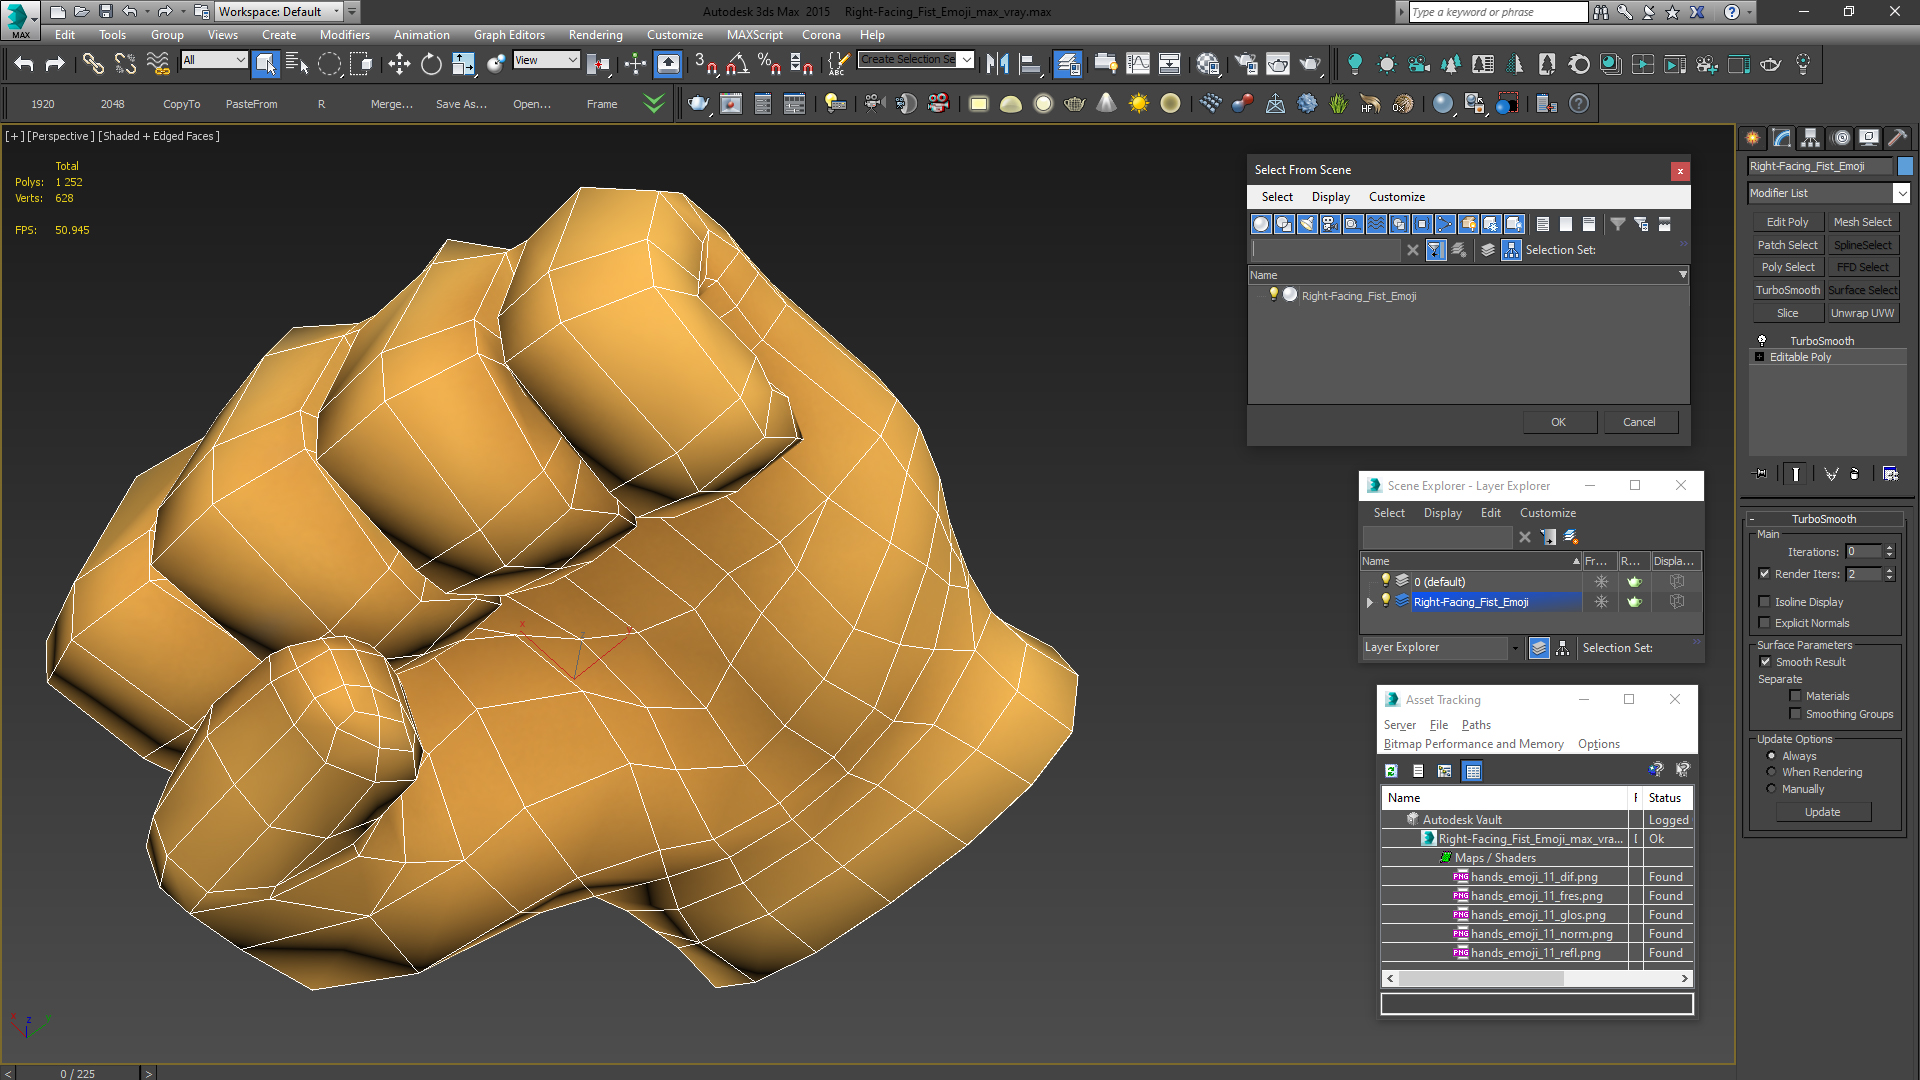1920x1080 pixels.
Task: Click the green grass icon
Action: pos(1339,104)
